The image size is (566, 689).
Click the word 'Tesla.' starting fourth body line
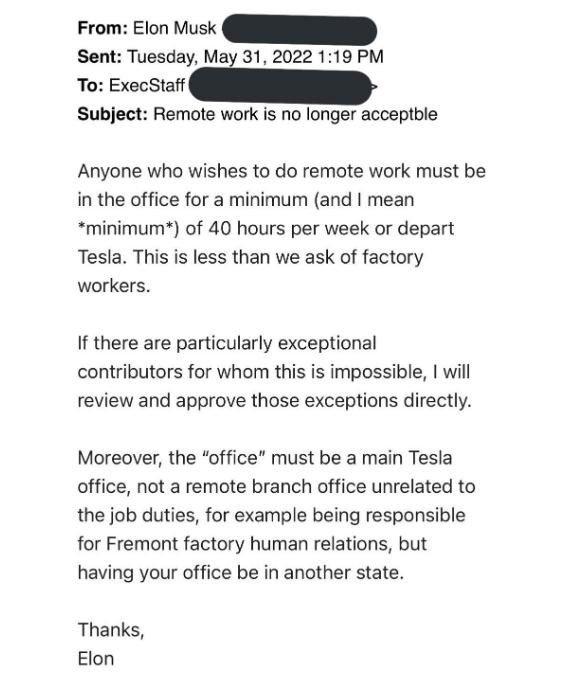[102, 257]
